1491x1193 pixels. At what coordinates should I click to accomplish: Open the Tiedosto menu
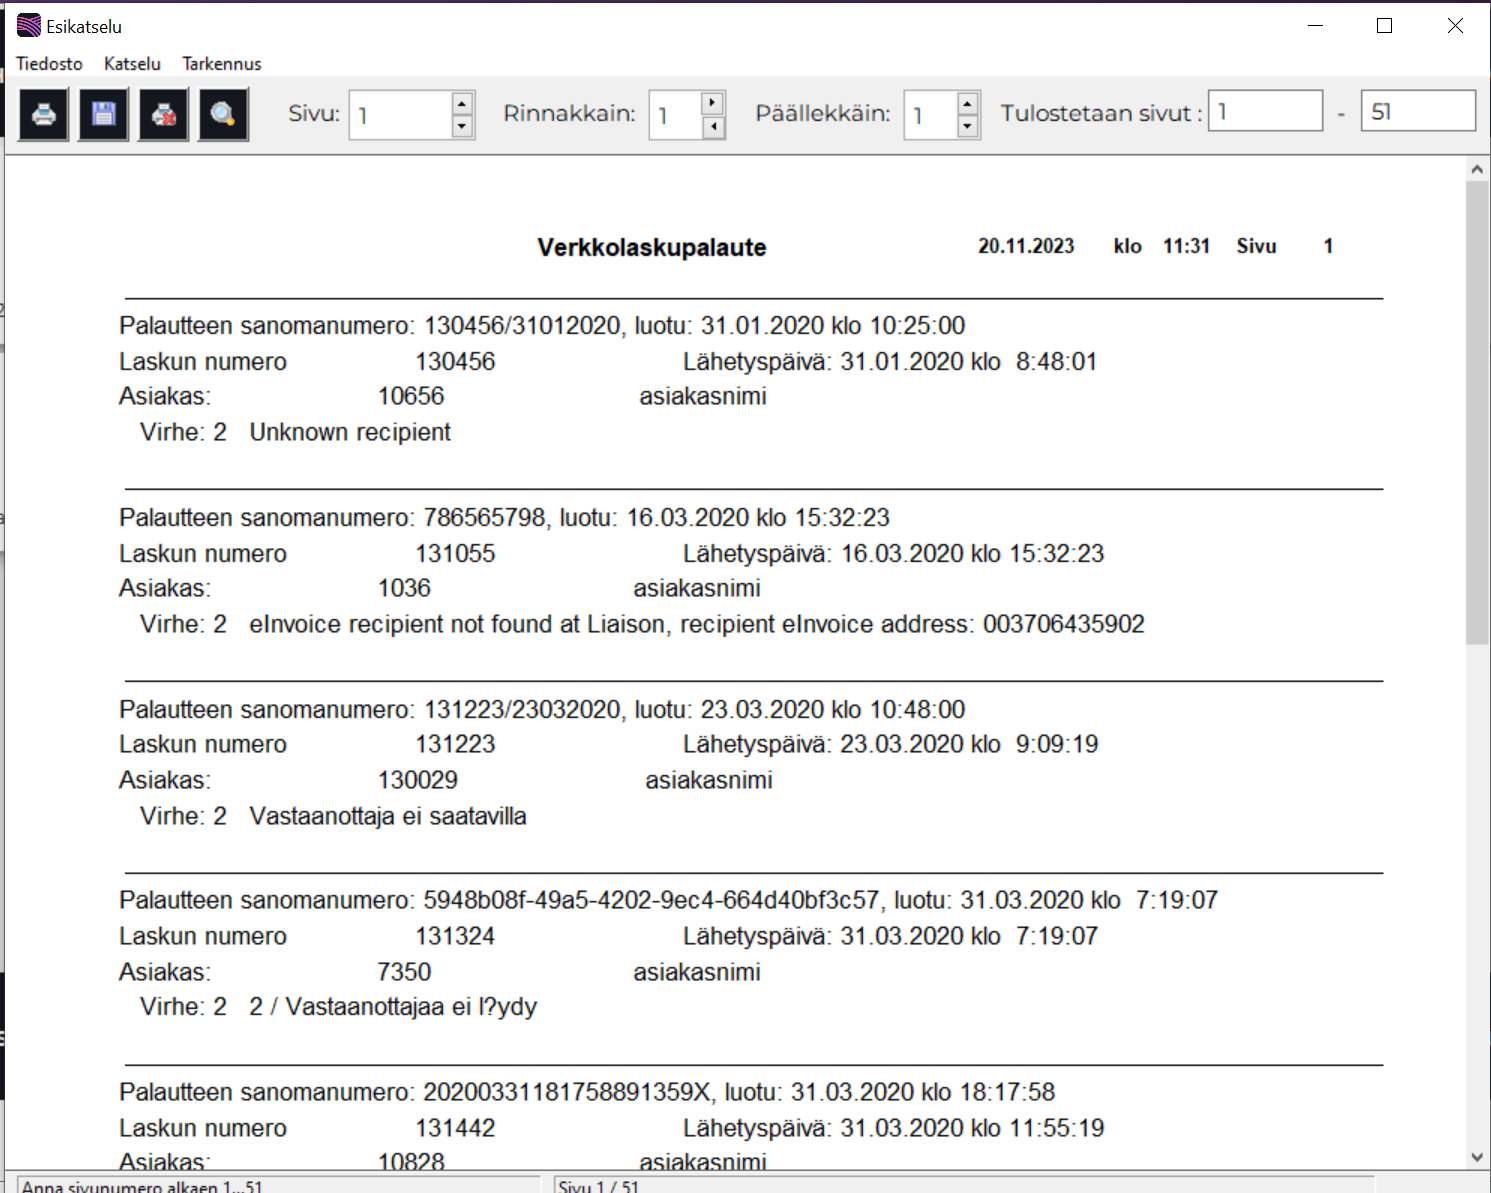click(49, 64)
